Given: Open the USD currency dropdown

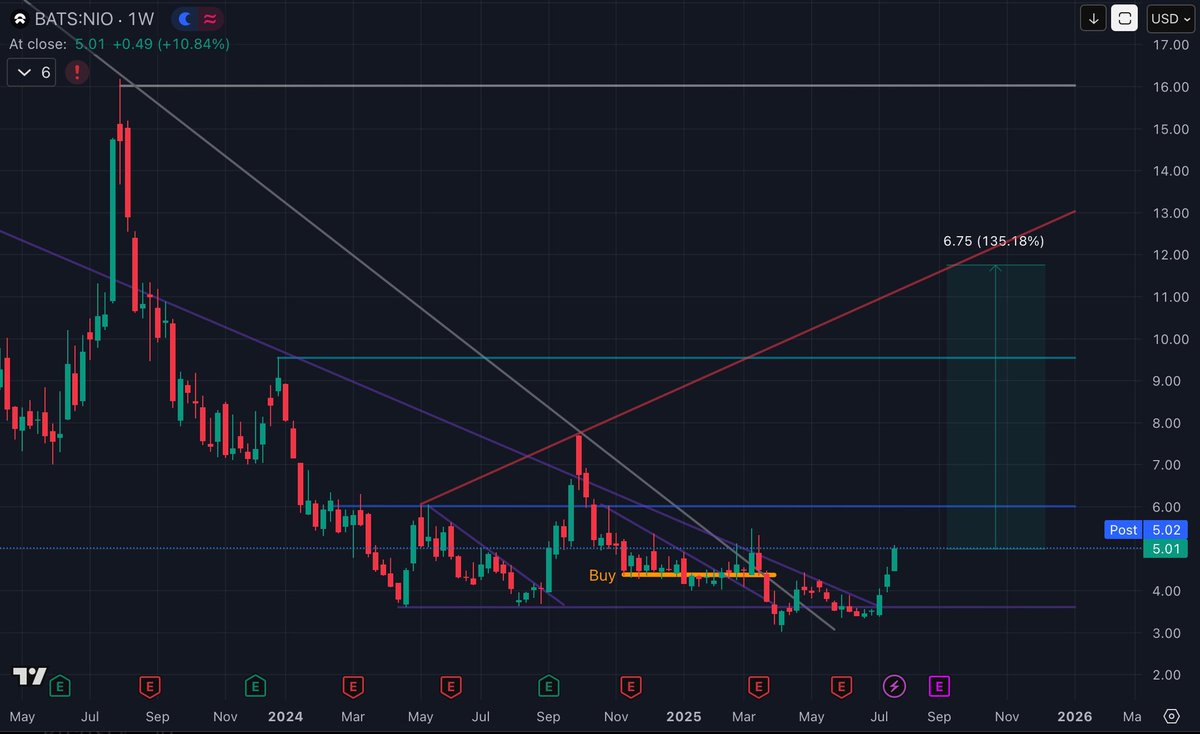Looking at the screenshot, I should pos(1170,18).
